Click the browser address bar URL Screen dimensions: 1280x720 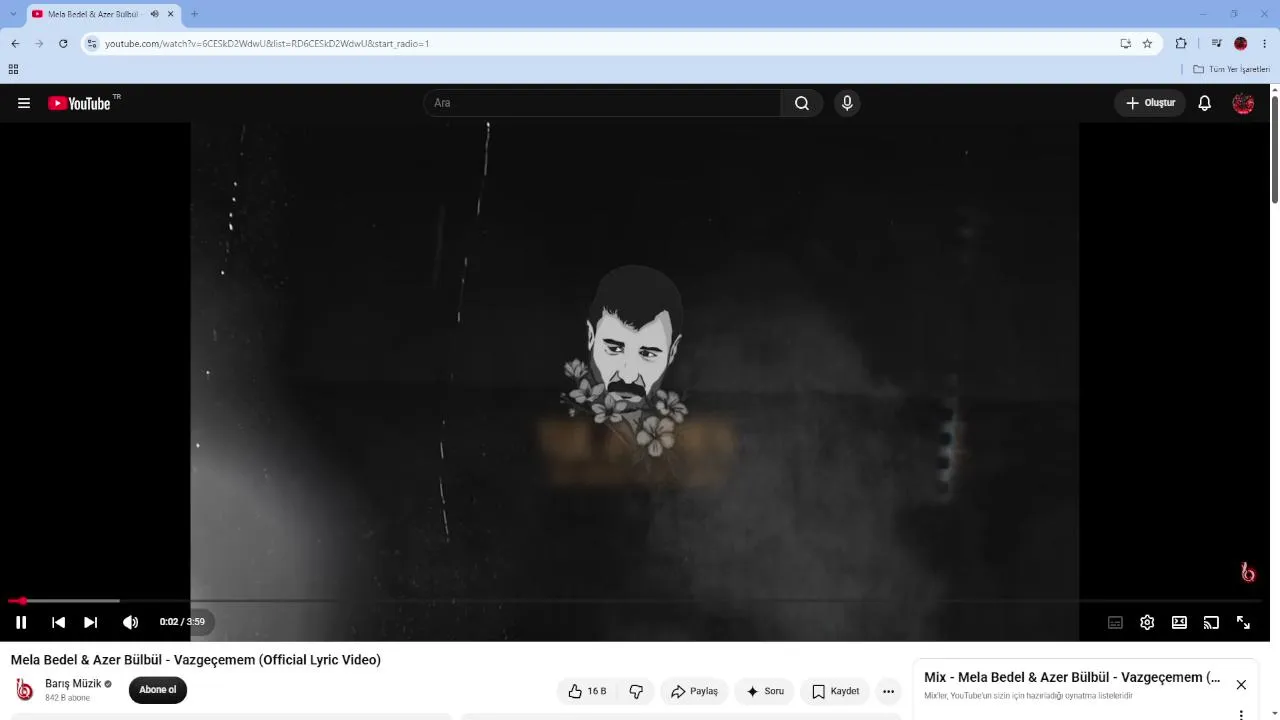(267, 44)
